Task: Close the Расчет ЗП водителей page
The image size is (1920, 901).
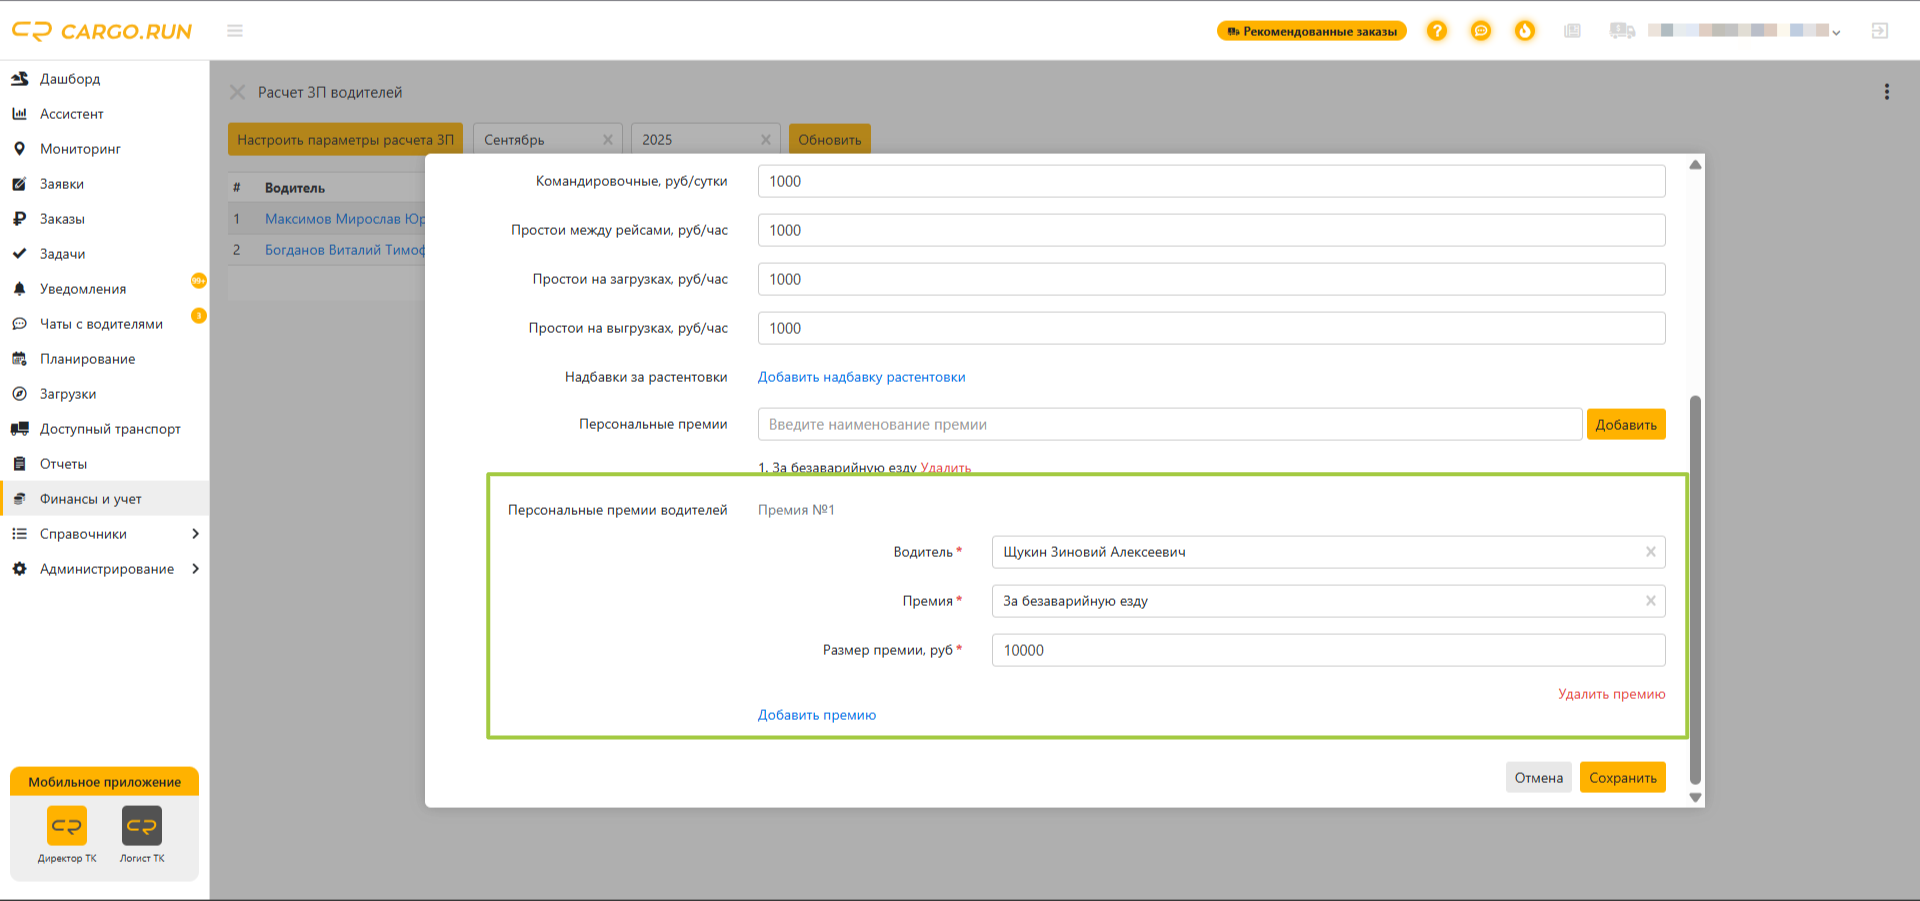Action: point(237,92)
